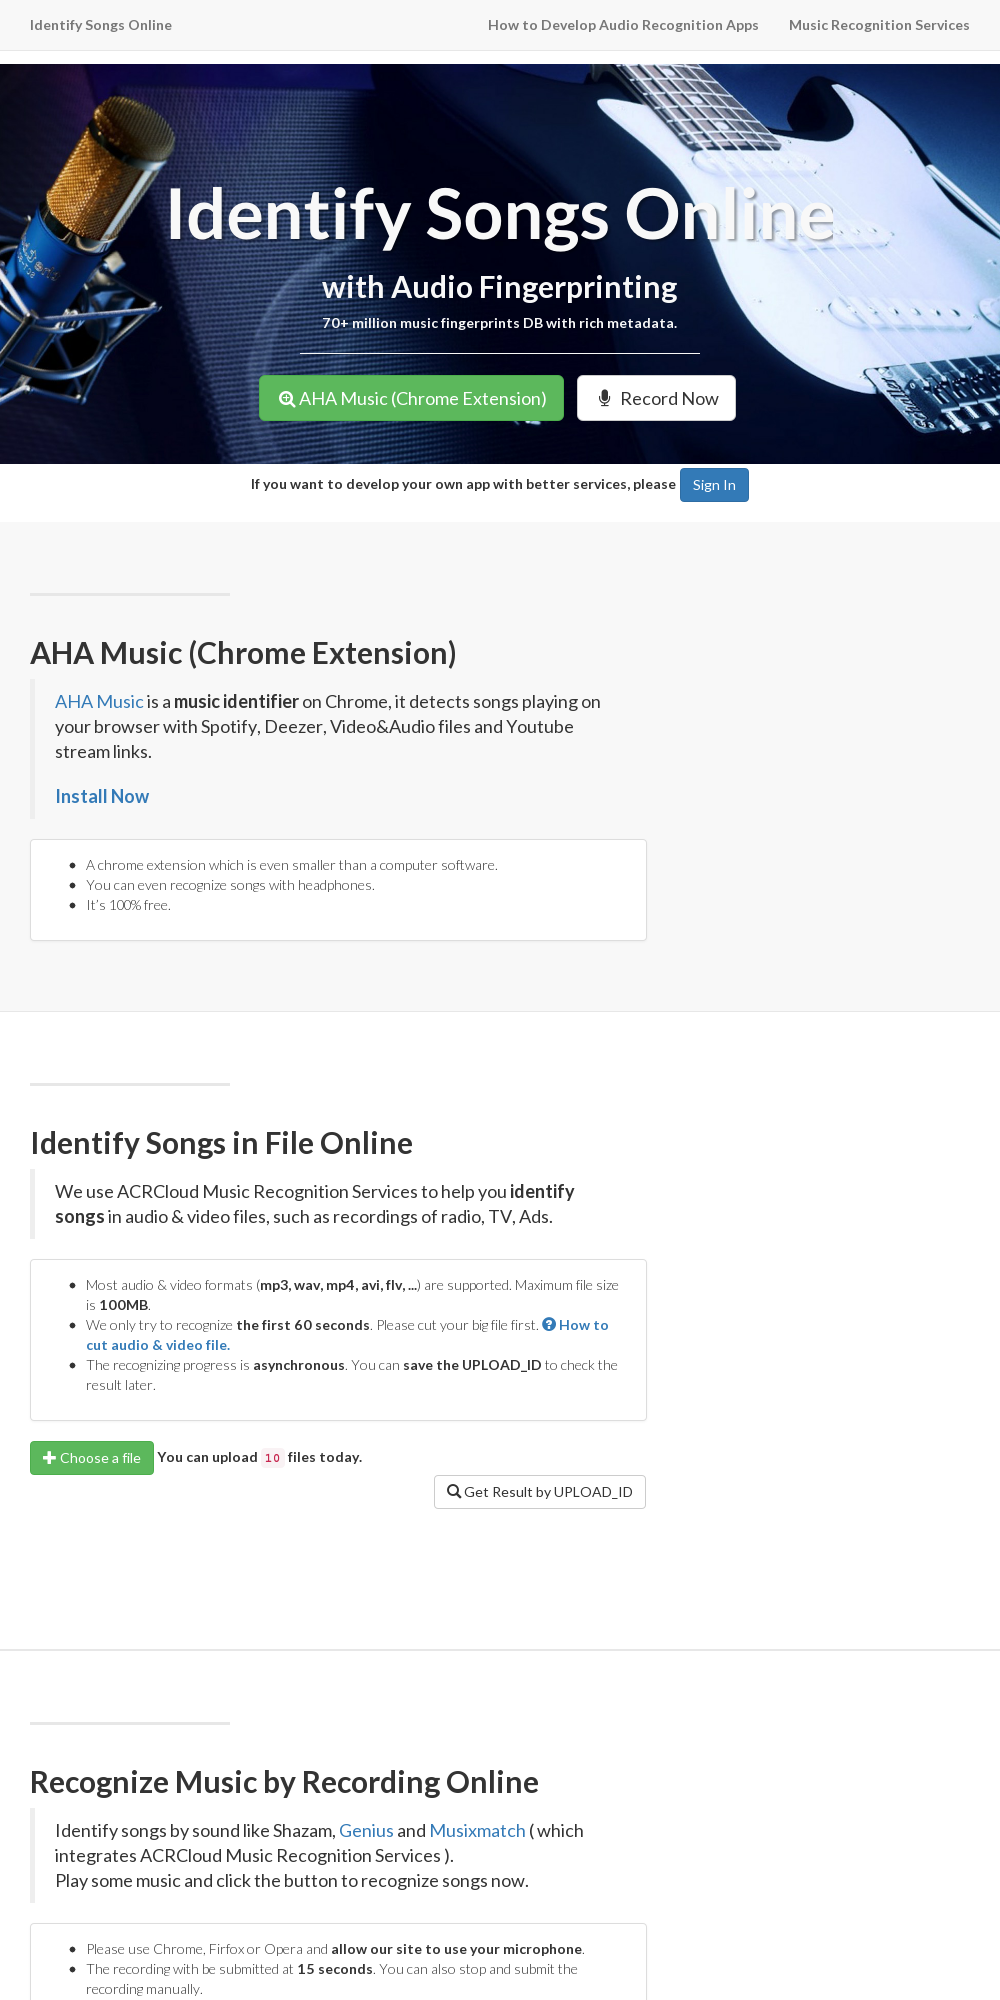Viewport: 1000px width, 2000px height.
Task: Click the green AHA Music (Chrome Extension) button
Action: [411, 398]
